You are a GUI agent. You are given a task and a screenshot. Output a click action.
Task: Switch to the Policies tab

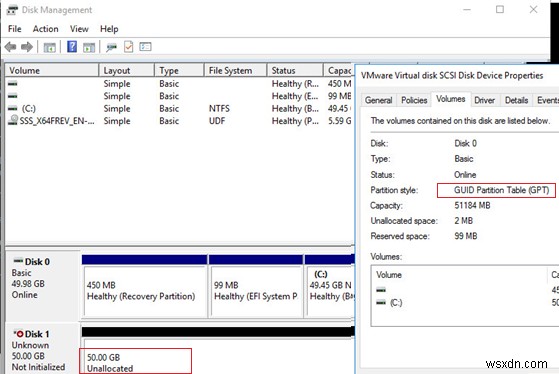coord(414,100)
